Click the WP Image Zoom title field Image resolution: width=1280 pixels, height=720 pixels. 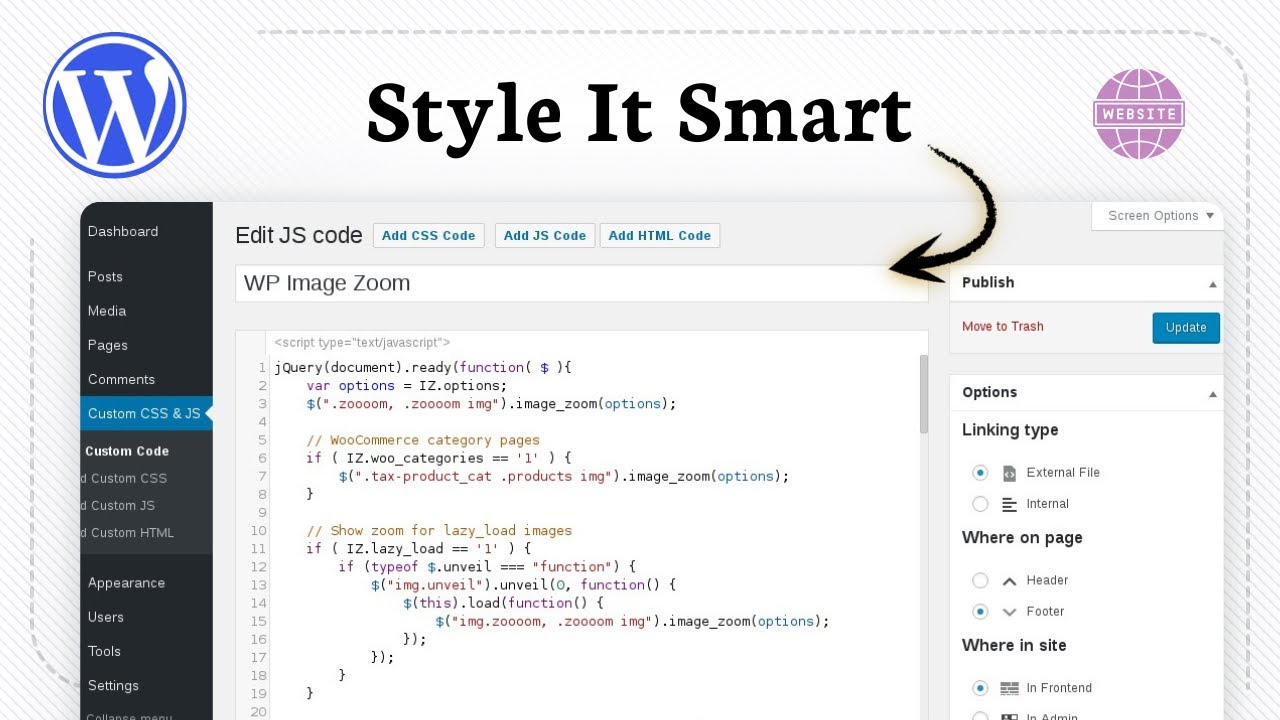pos(582,283)
